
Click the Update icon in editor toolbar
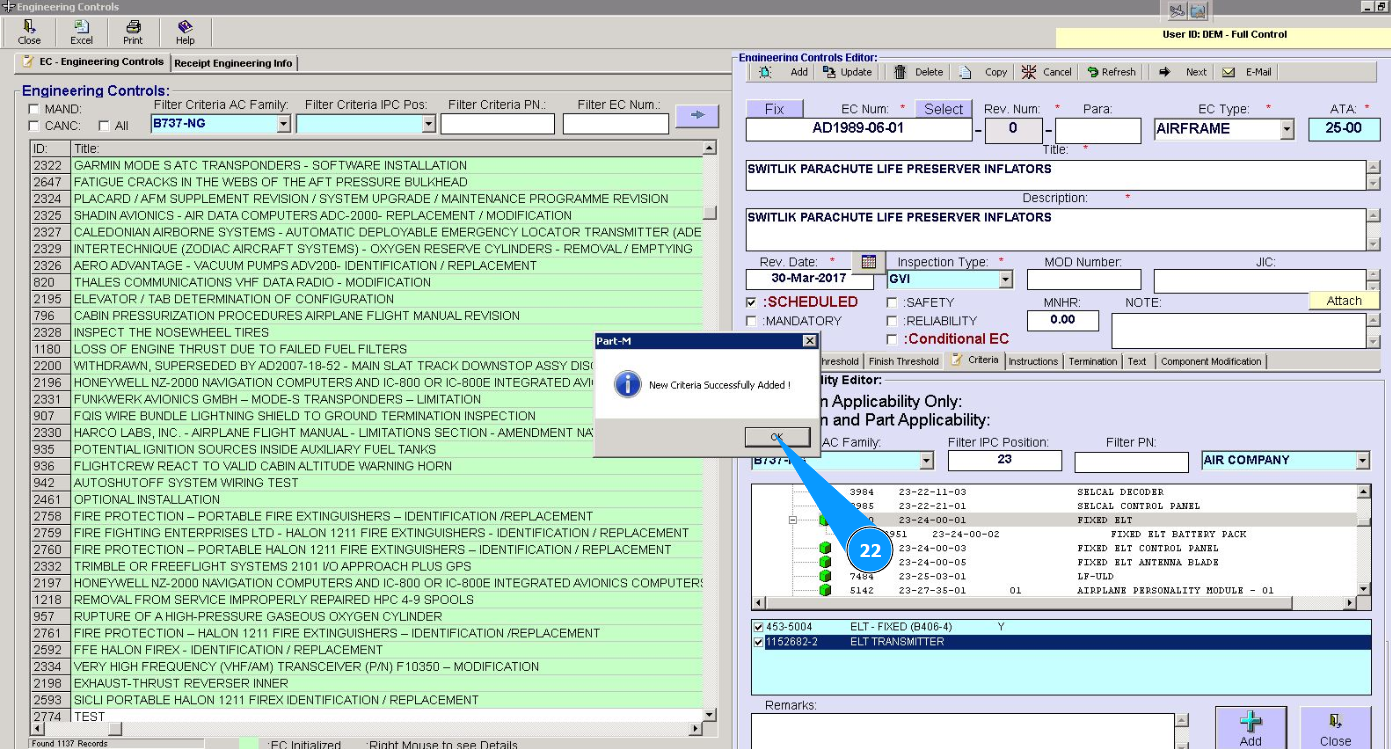[x=829, y=72]
